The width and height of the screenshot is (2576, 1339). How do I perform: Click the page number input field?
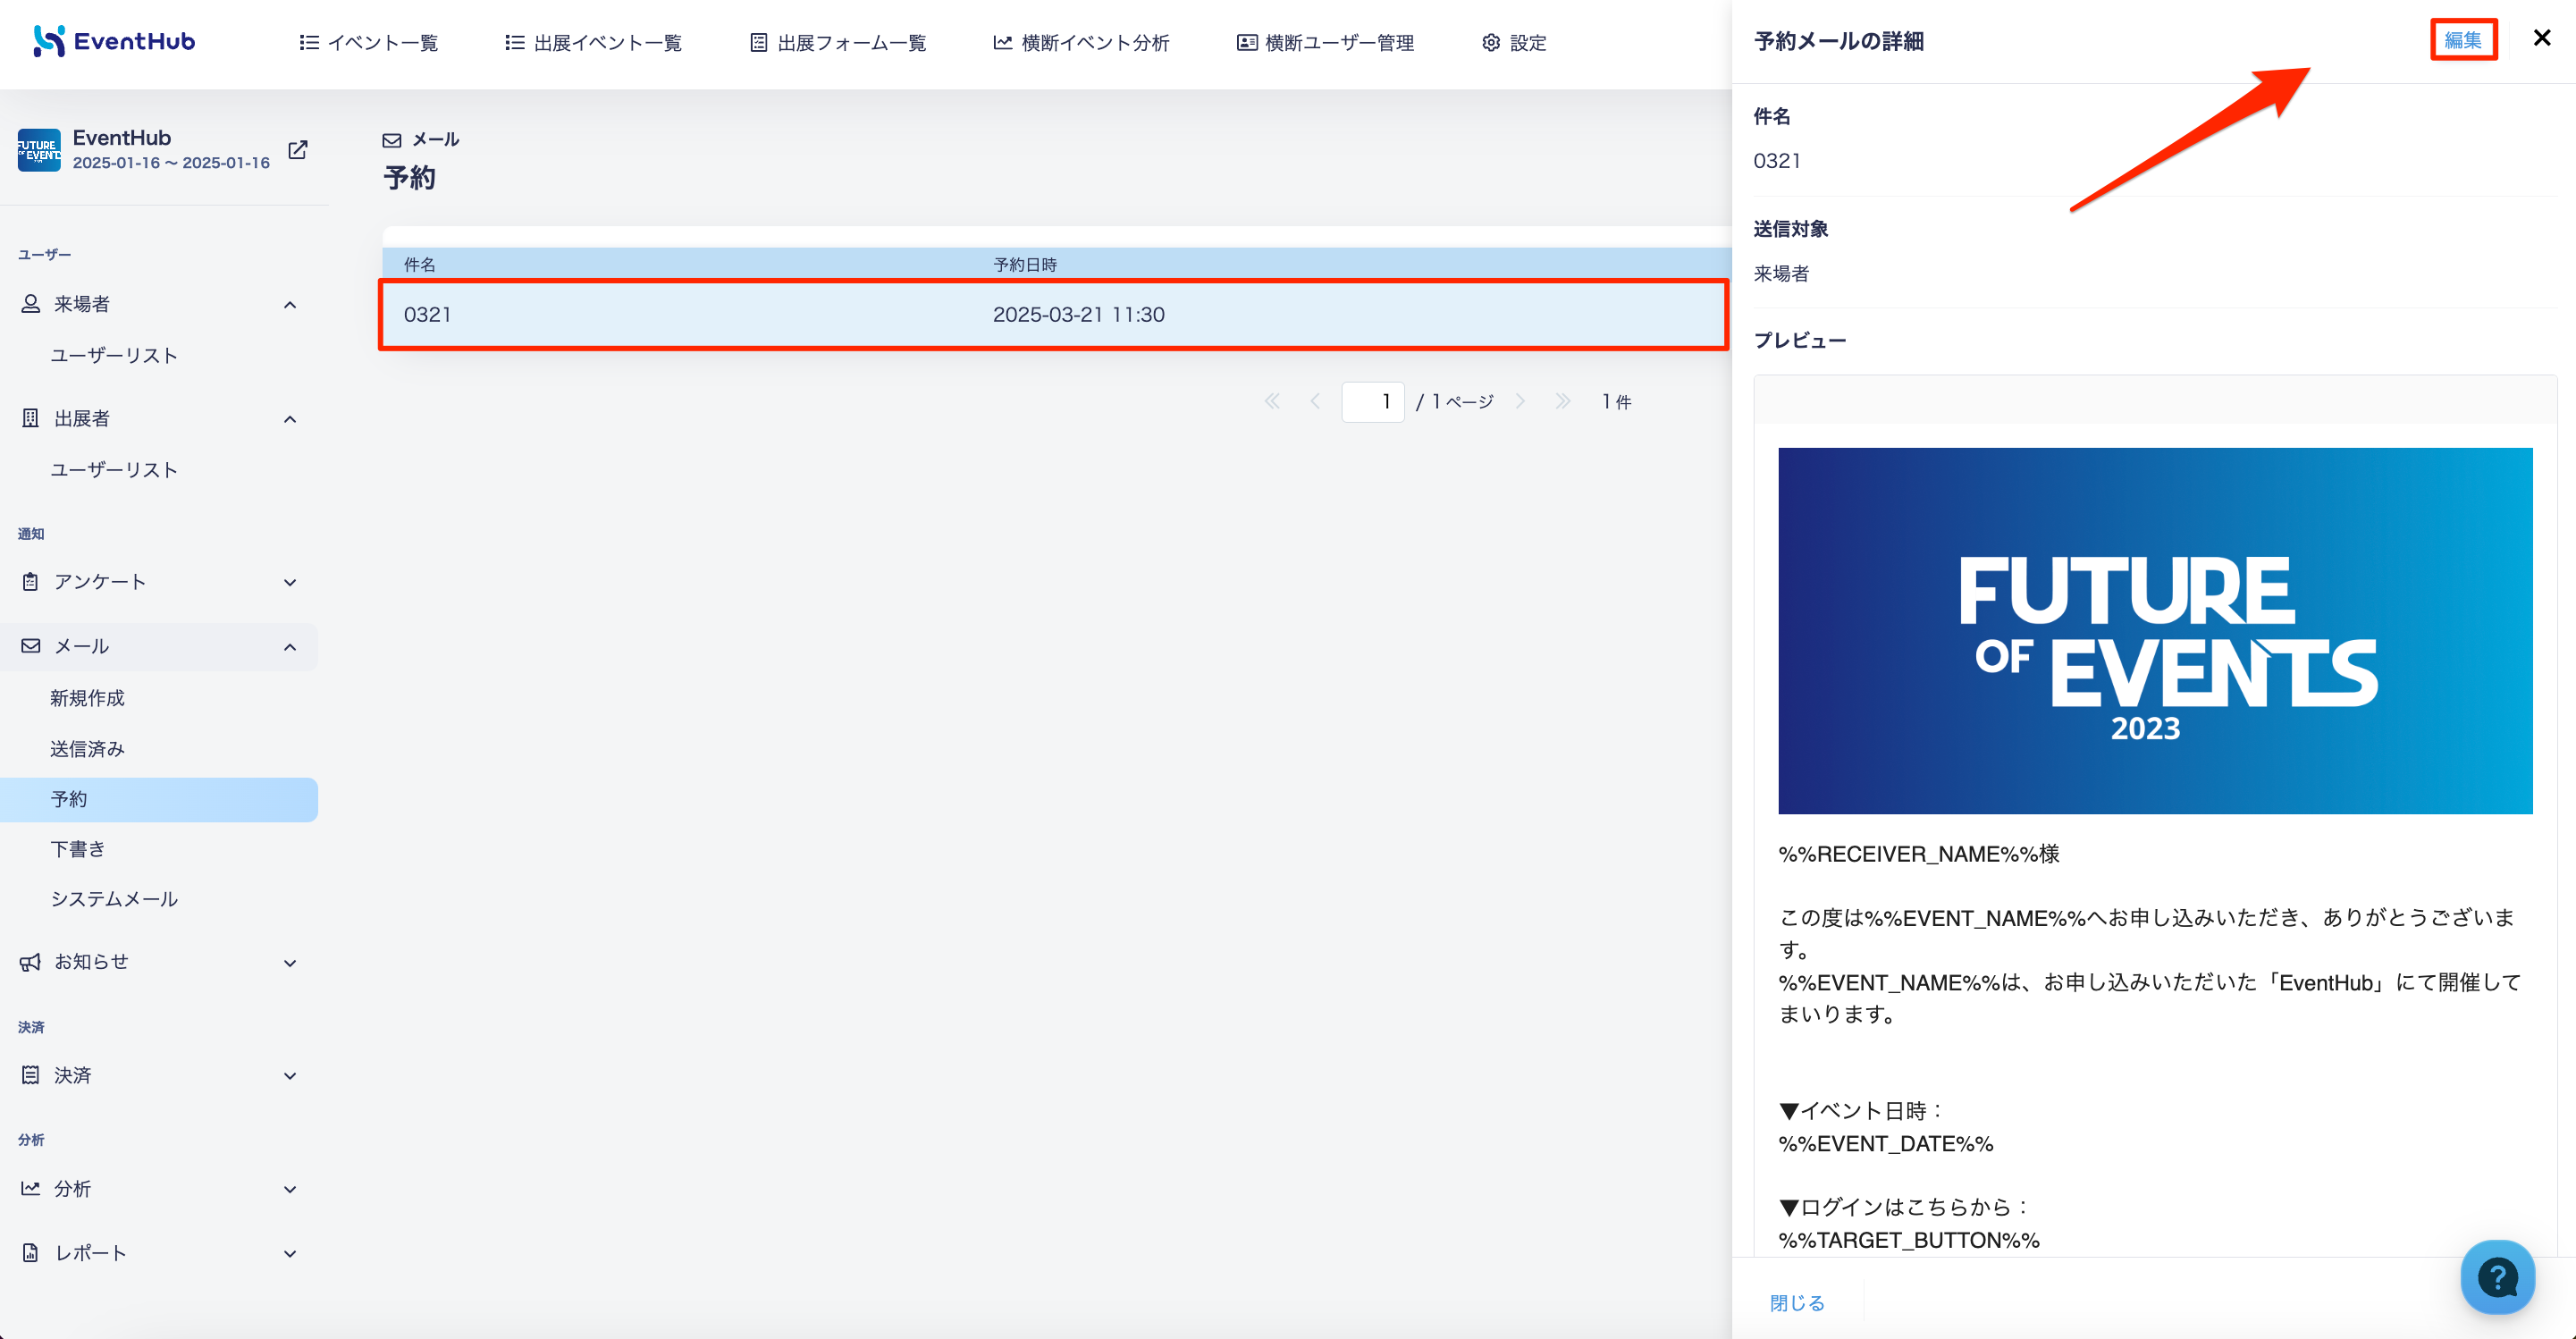click(x=1372, y=402)
